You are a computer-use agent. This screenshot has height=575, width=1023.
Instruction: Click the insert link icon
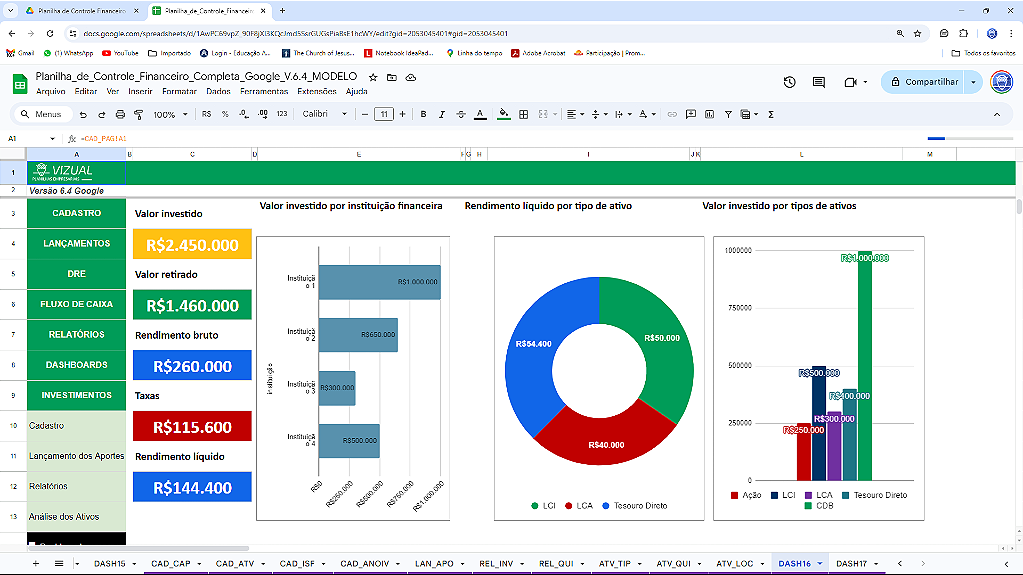pos(672,115)
